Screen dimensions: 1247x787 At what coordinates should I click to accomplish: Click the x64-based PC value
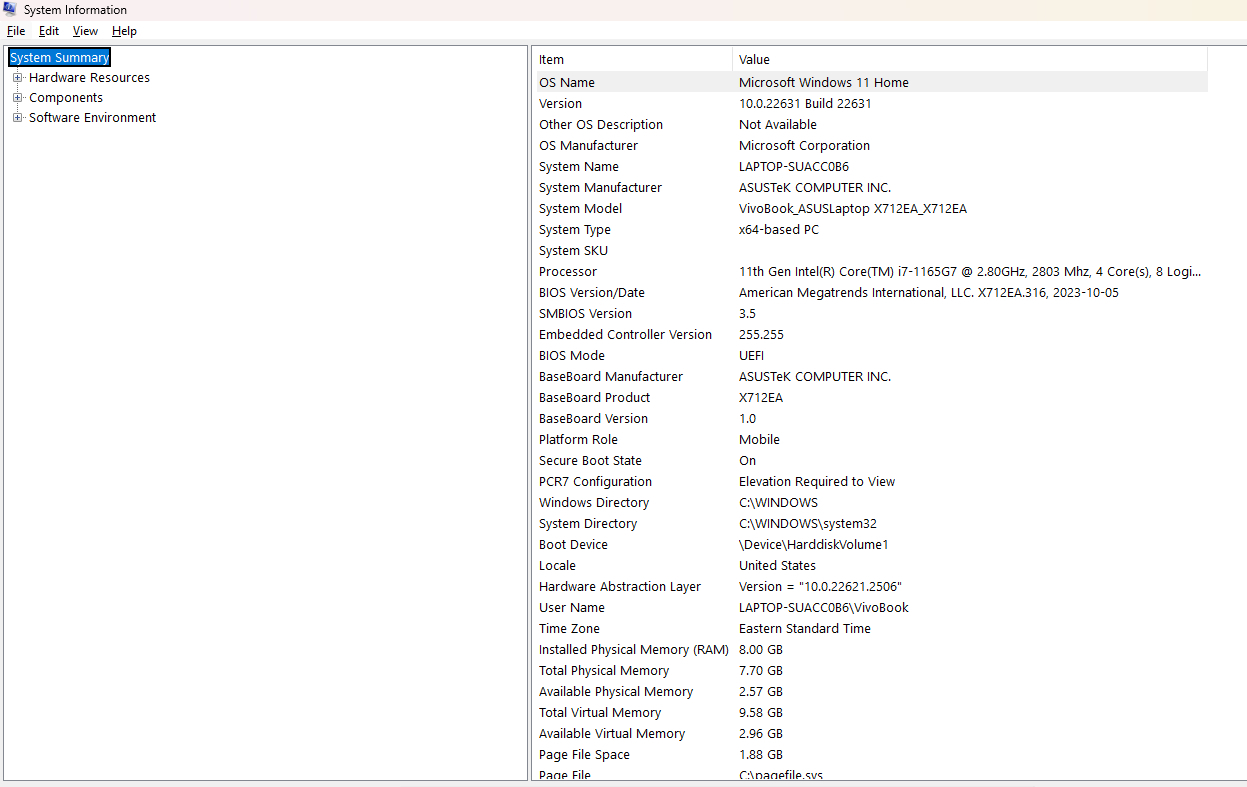[x=780, y=230]
